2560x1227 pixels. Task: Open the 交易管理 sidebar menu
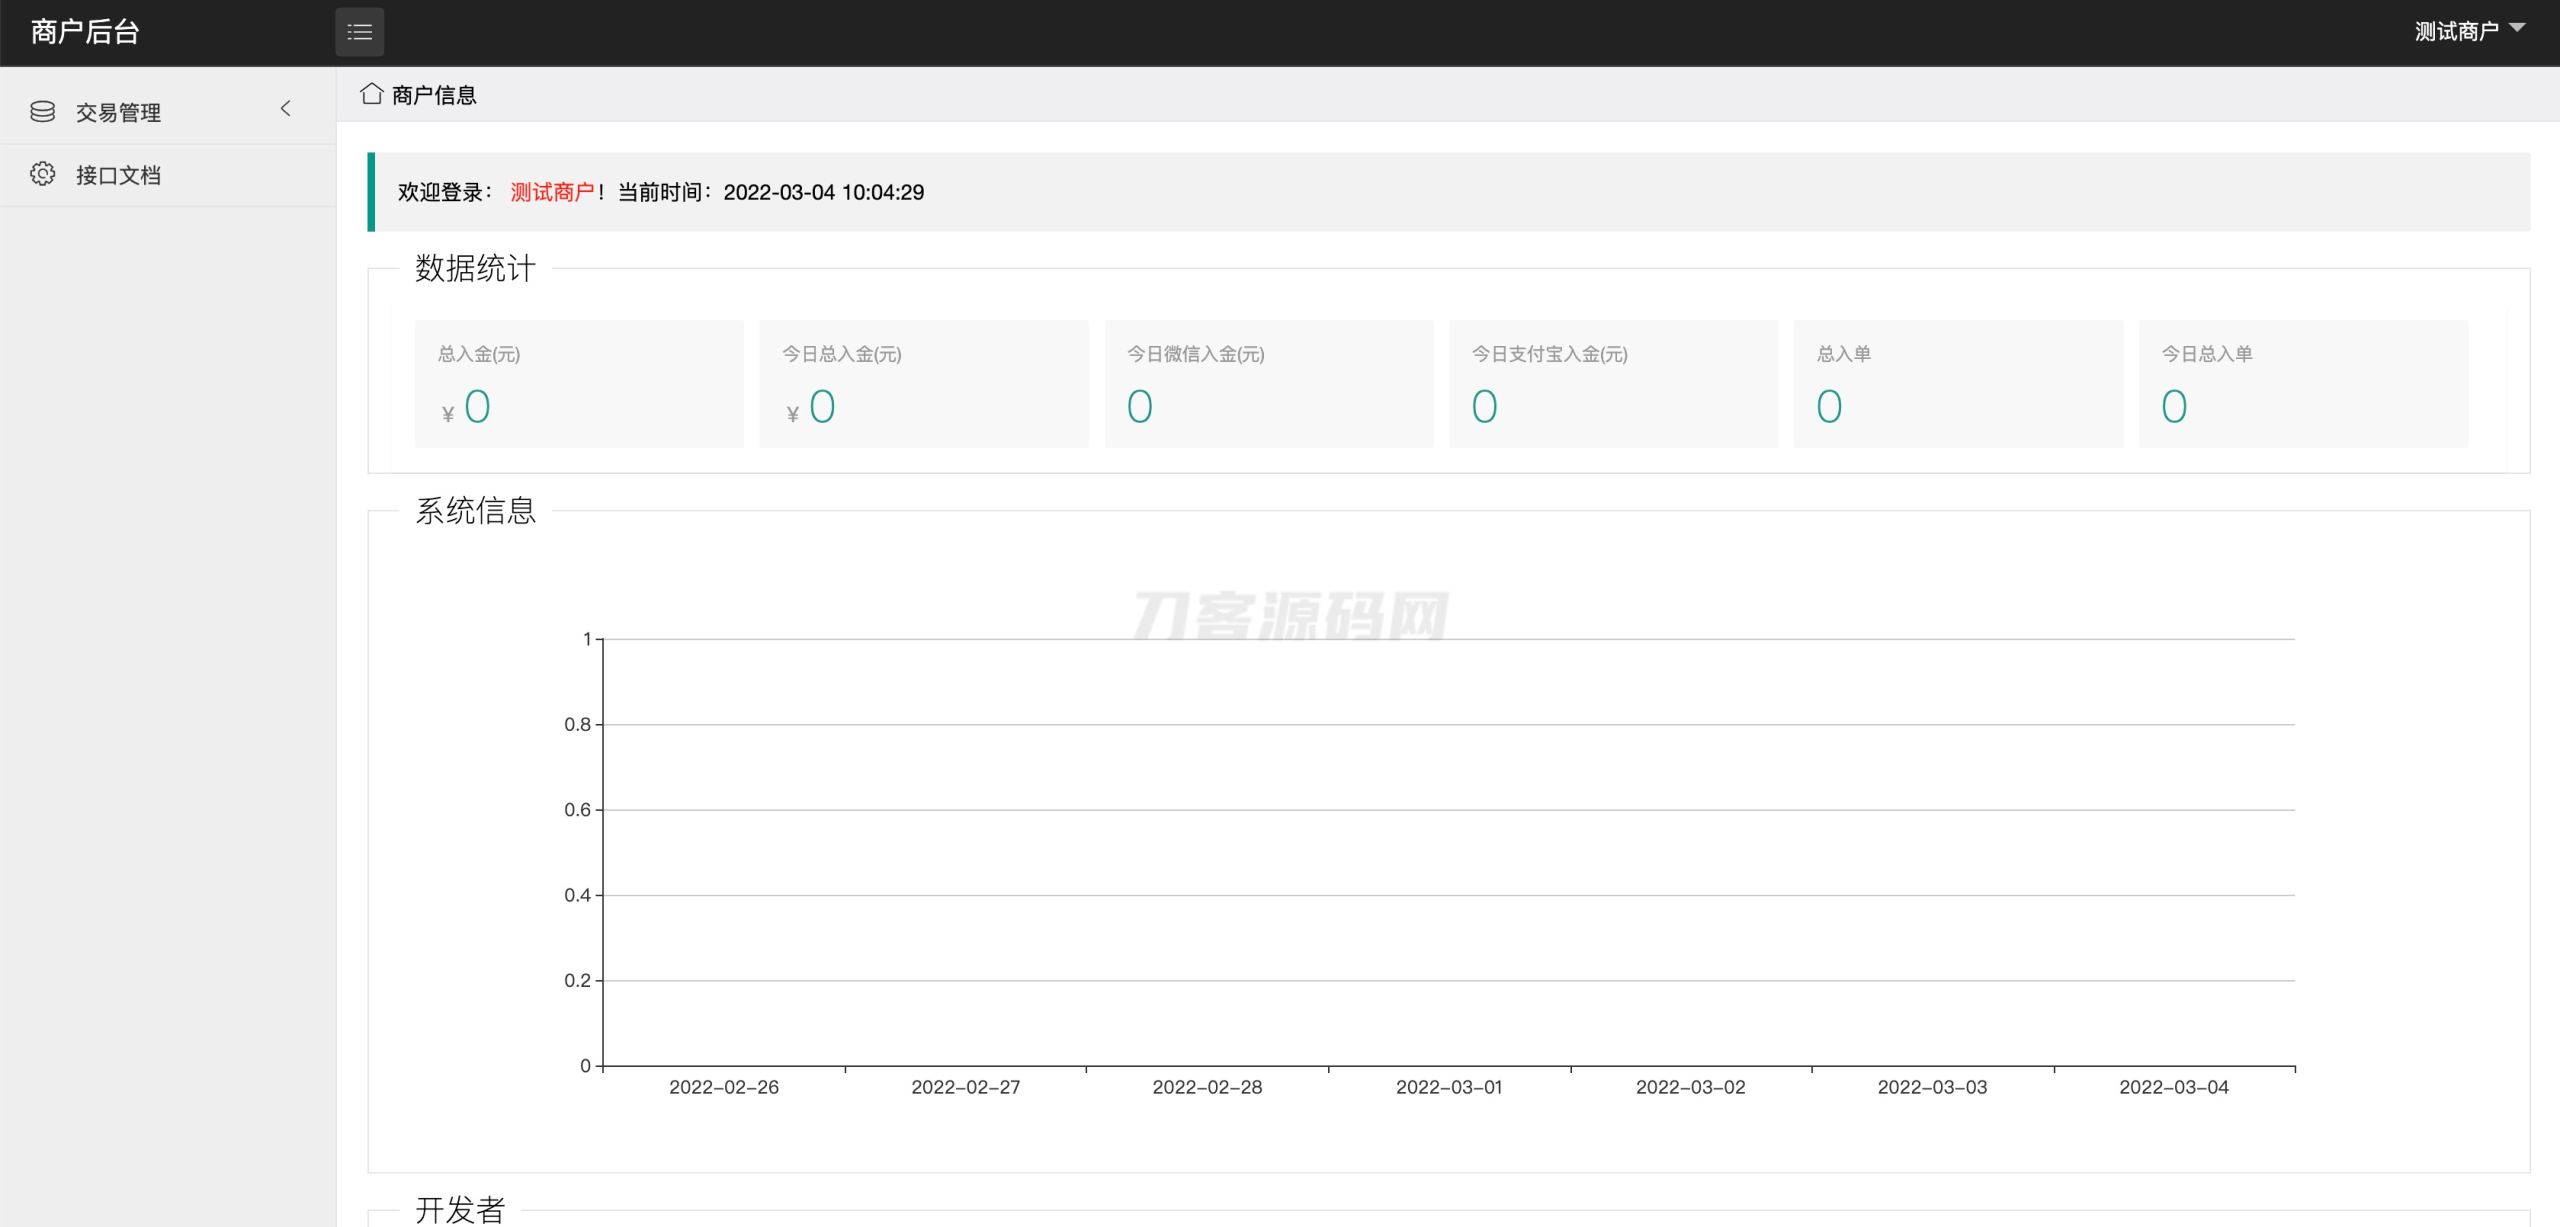tap(118, 111)
